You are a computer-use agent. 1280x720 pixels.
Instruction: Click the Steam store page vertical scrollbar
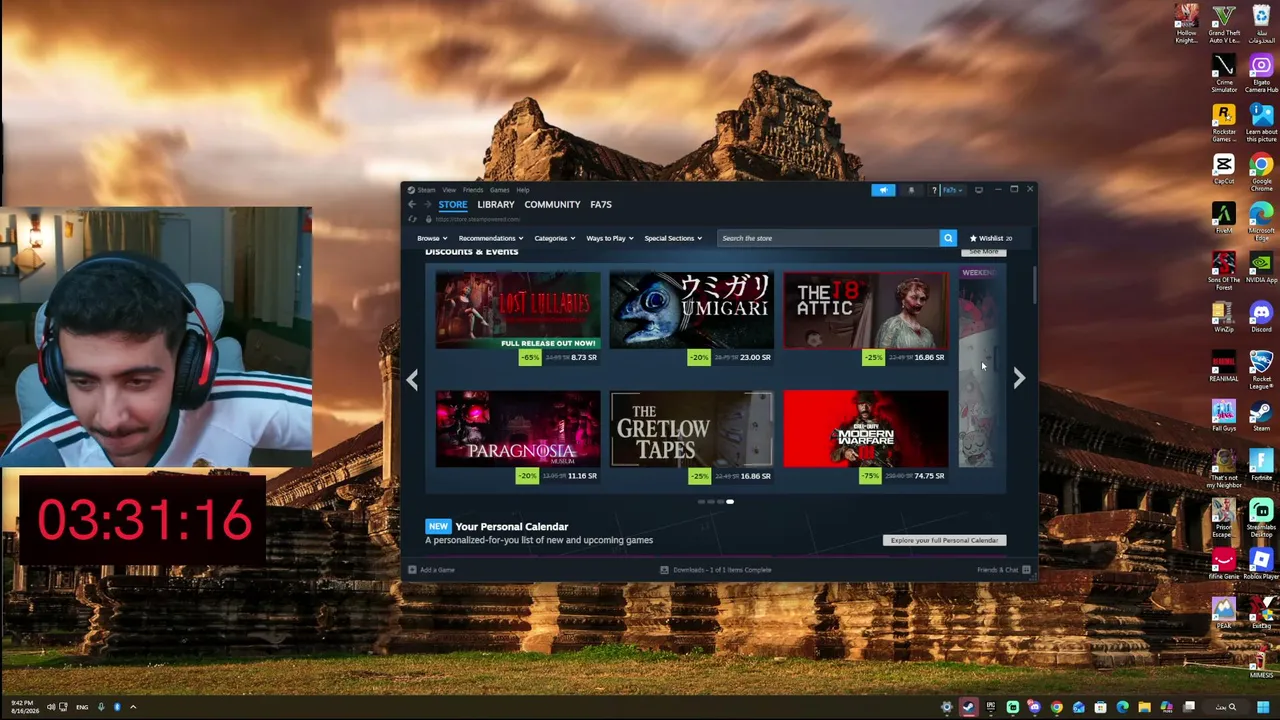coord(1034,285)
